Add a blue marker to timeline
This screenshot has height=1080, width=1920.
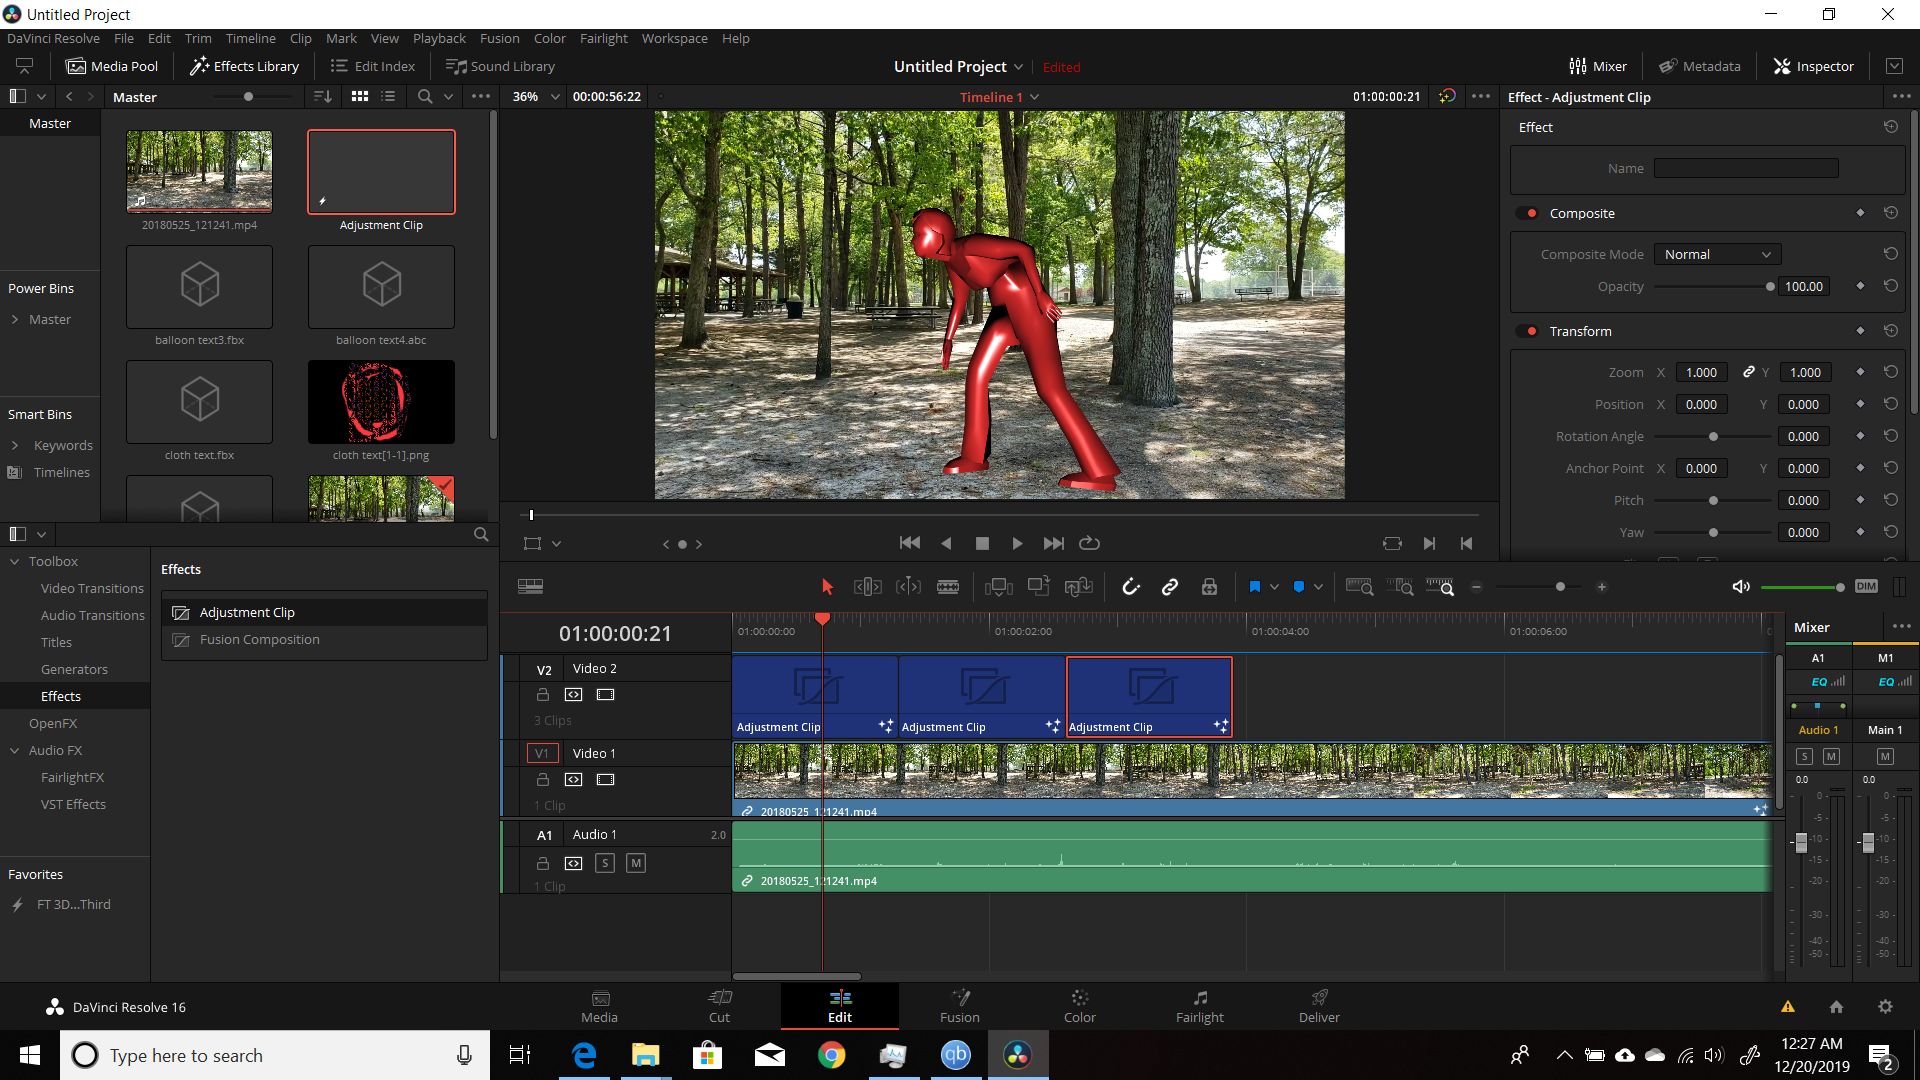pyautogui.click(x=1298, y=587)
